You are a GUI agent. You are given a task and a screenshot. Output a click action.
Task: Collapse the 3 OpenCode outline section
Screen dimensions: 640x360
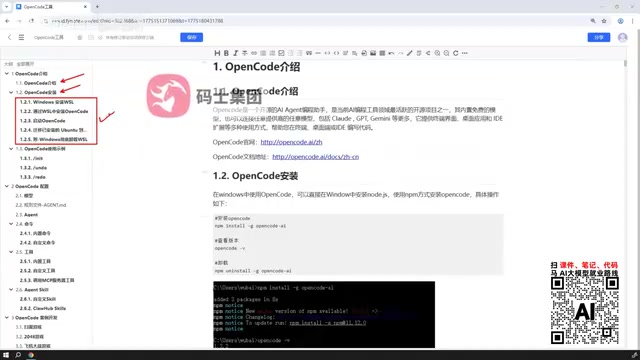(x=7, y=318)
